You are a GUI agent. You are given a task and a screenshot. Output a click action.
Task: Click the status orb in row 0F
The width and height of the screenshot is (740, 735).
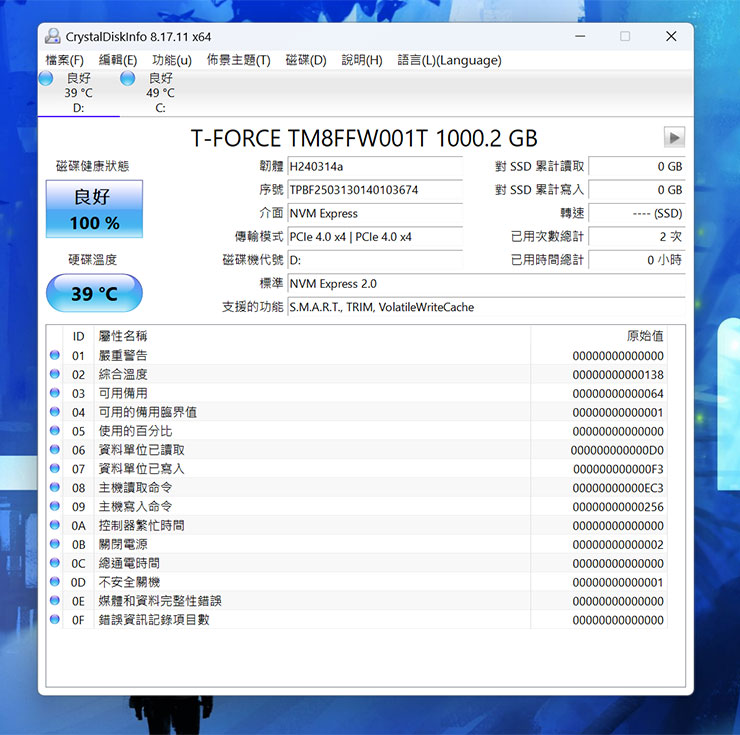[x=55, y=619]
